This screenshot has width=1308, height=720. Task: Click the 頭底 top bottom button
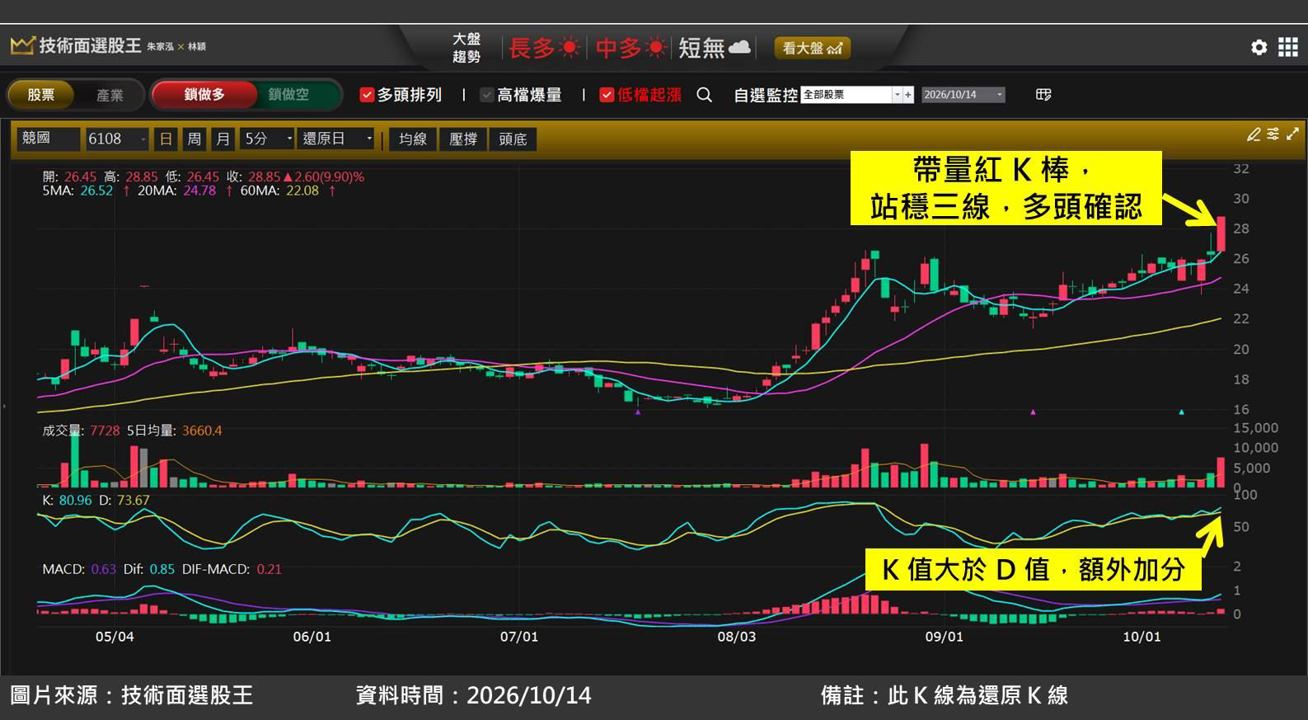[x=513, y=139]
